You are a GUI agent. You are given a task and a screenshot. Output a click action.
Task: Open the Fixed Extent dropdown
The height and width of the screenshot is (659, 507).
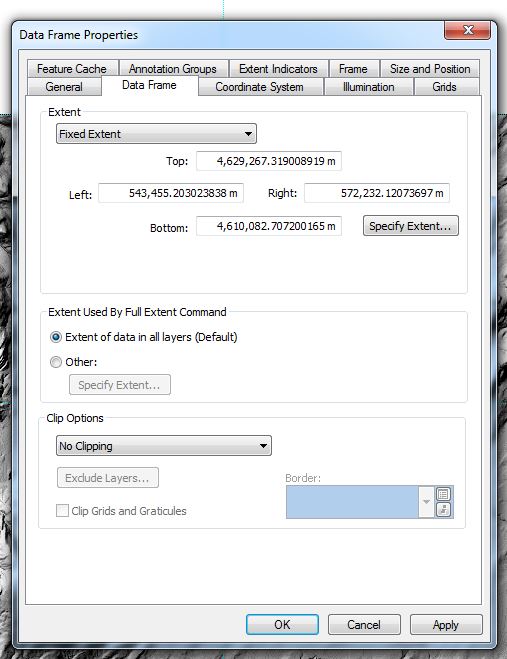156,134
